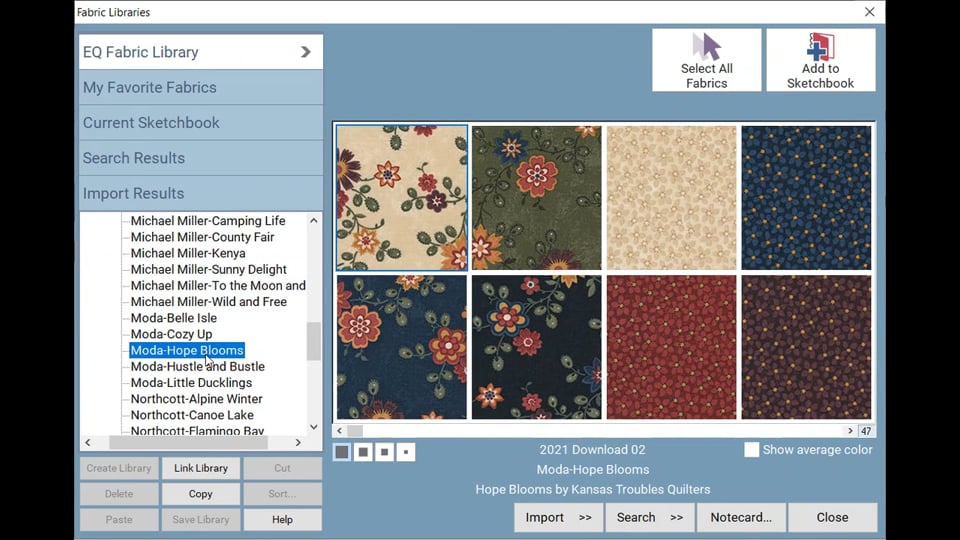Click the Link Library button

[201, 468]
